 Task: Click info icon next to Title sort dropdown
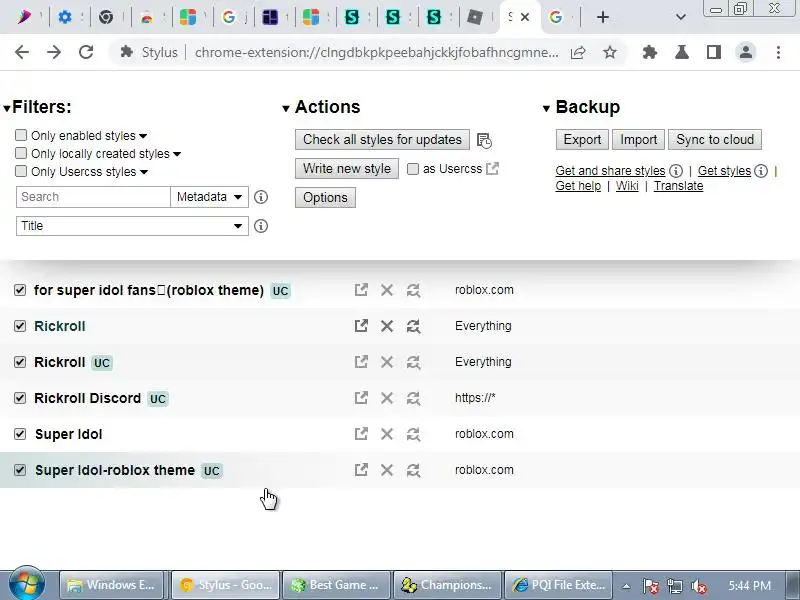tap(261, 226)
